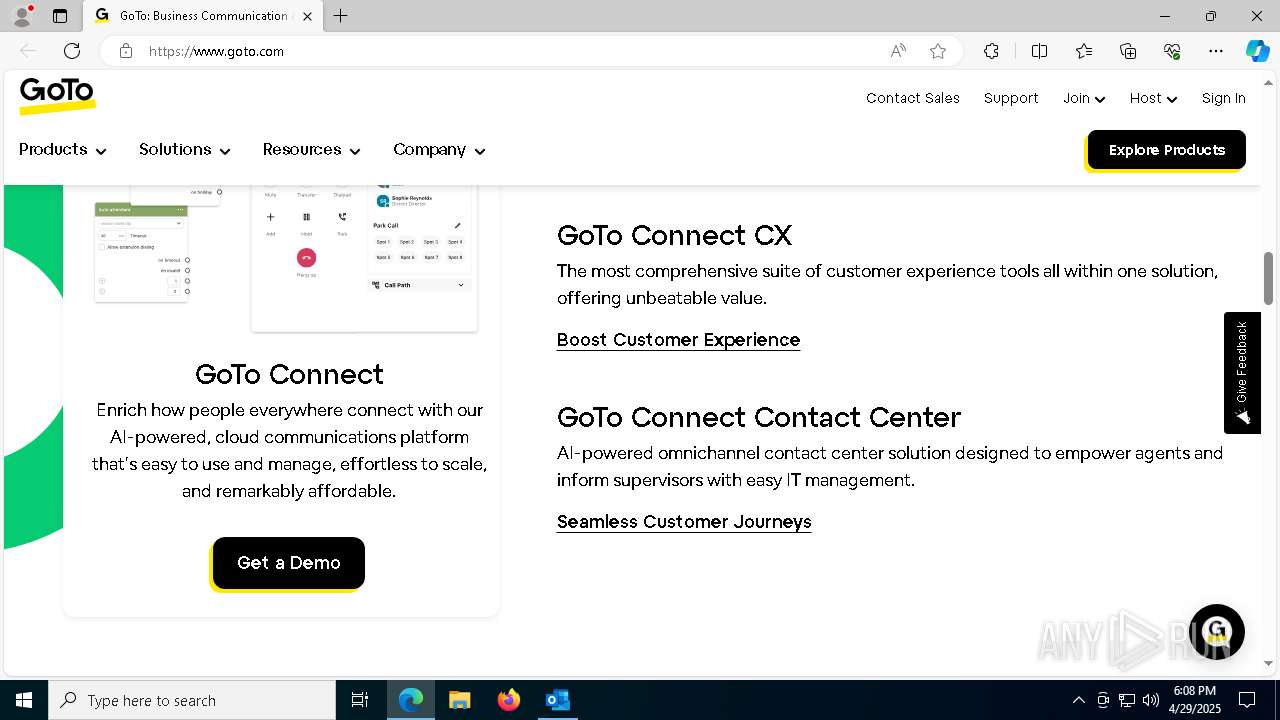Expand the Resources menu
This screenshot has height=720, width=1280.
click(x=311, y=150)
